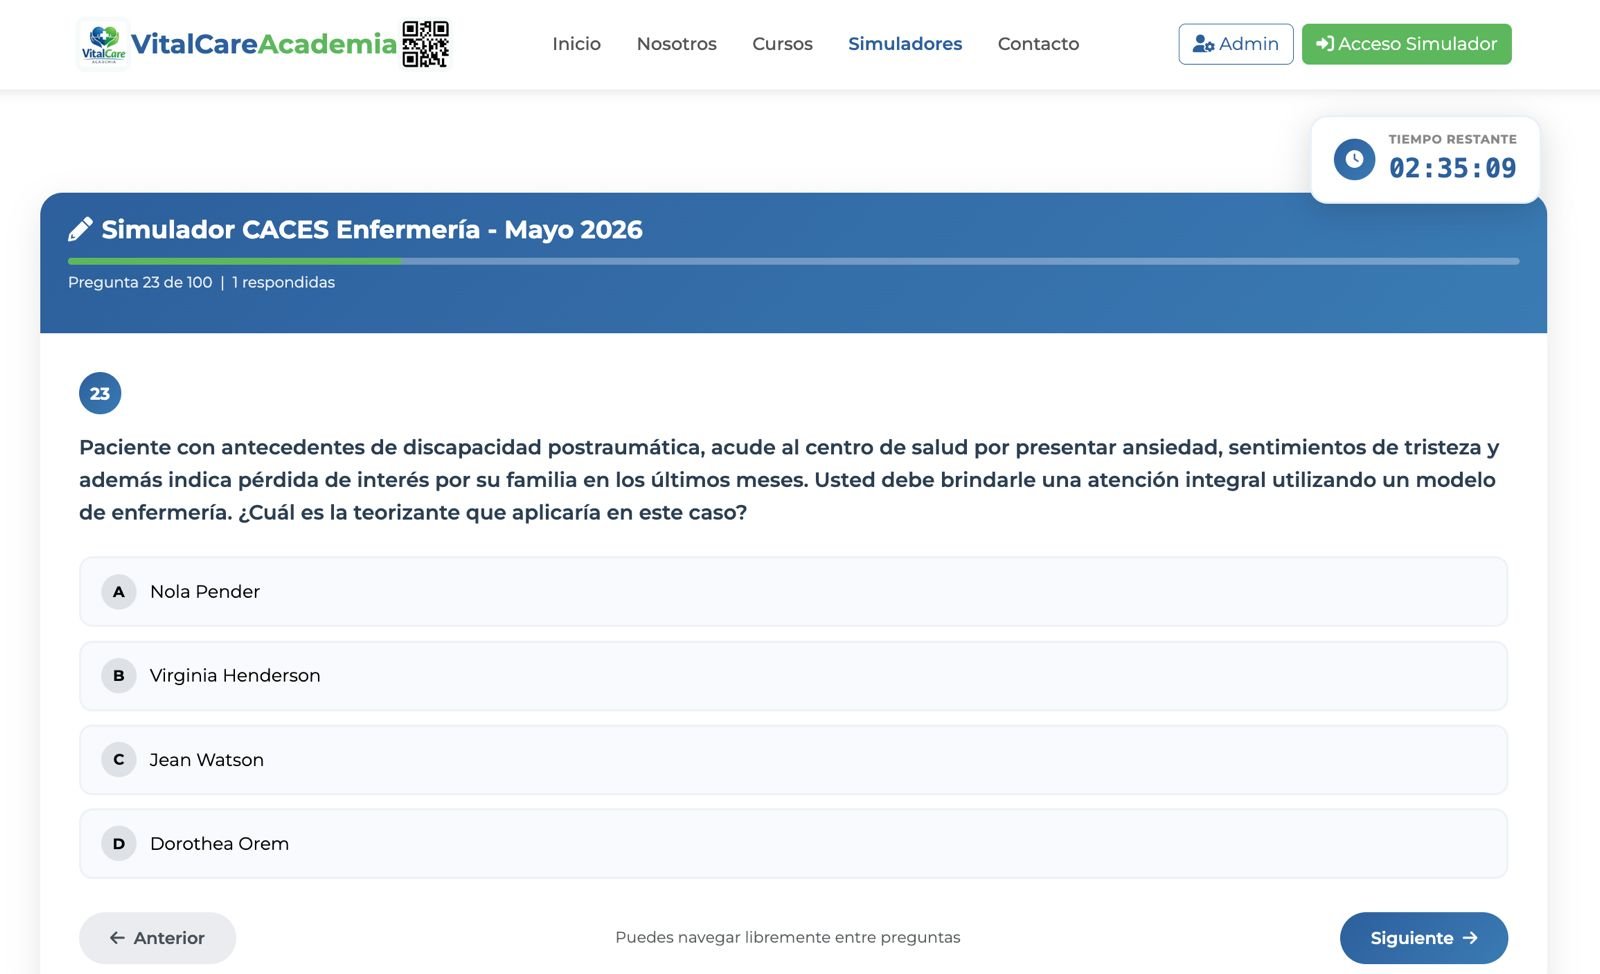Click the QR code image in header
Viewport: 1600px width, 974px height.
click(425, 44)
